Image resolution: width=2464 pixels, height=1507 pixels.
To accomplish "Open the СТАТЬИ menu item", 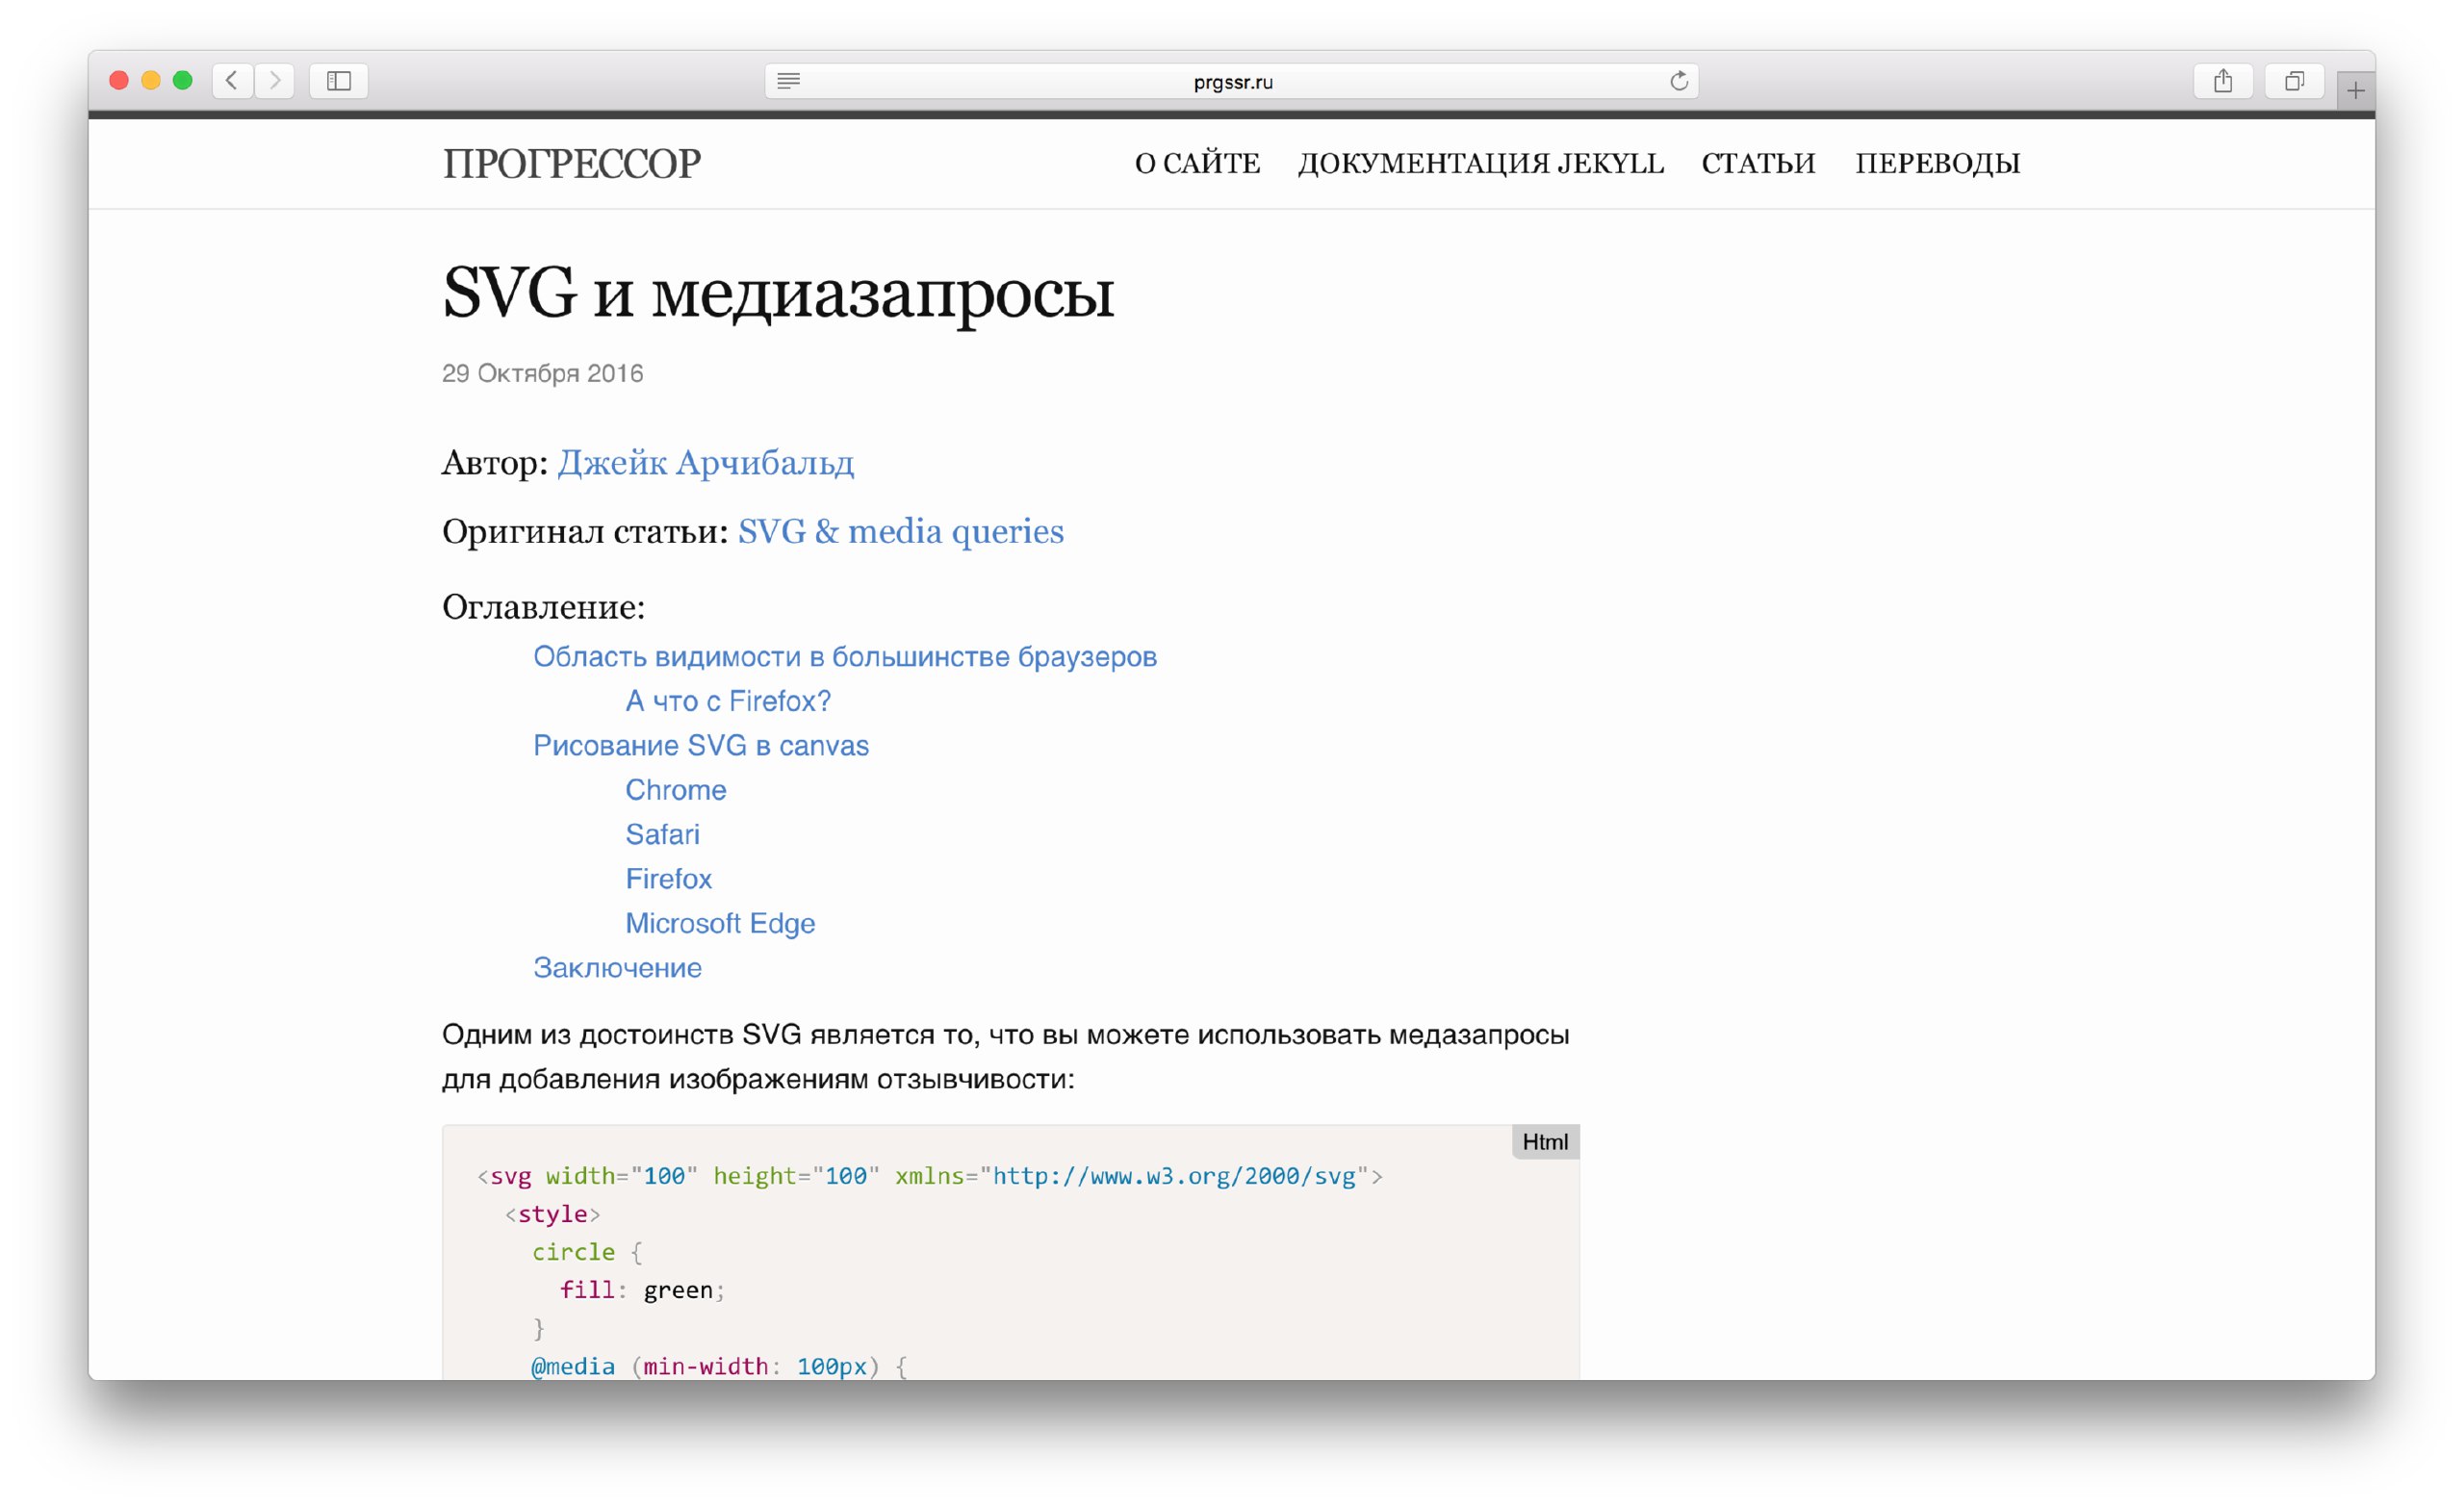I will 1758,163.
